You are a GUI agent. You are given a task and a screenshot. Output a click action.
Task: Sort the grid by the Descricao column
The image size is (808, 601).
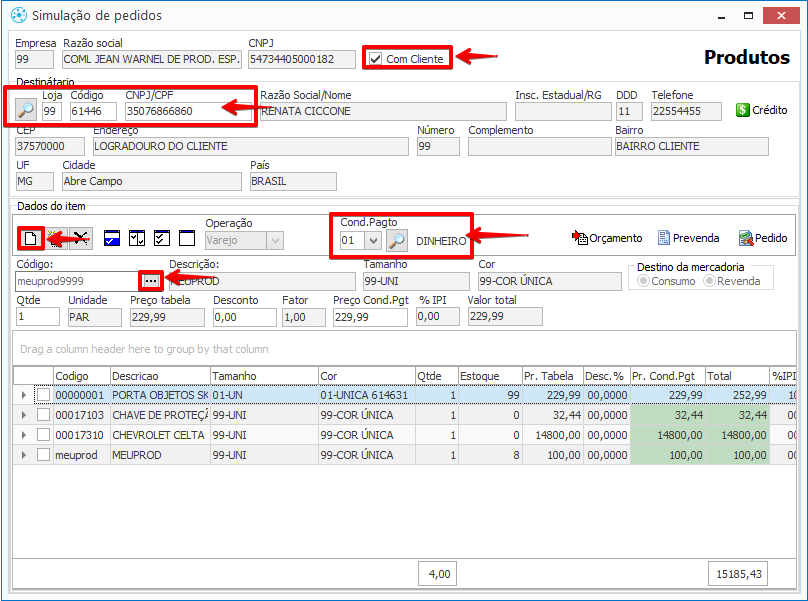tap(160, 376)
